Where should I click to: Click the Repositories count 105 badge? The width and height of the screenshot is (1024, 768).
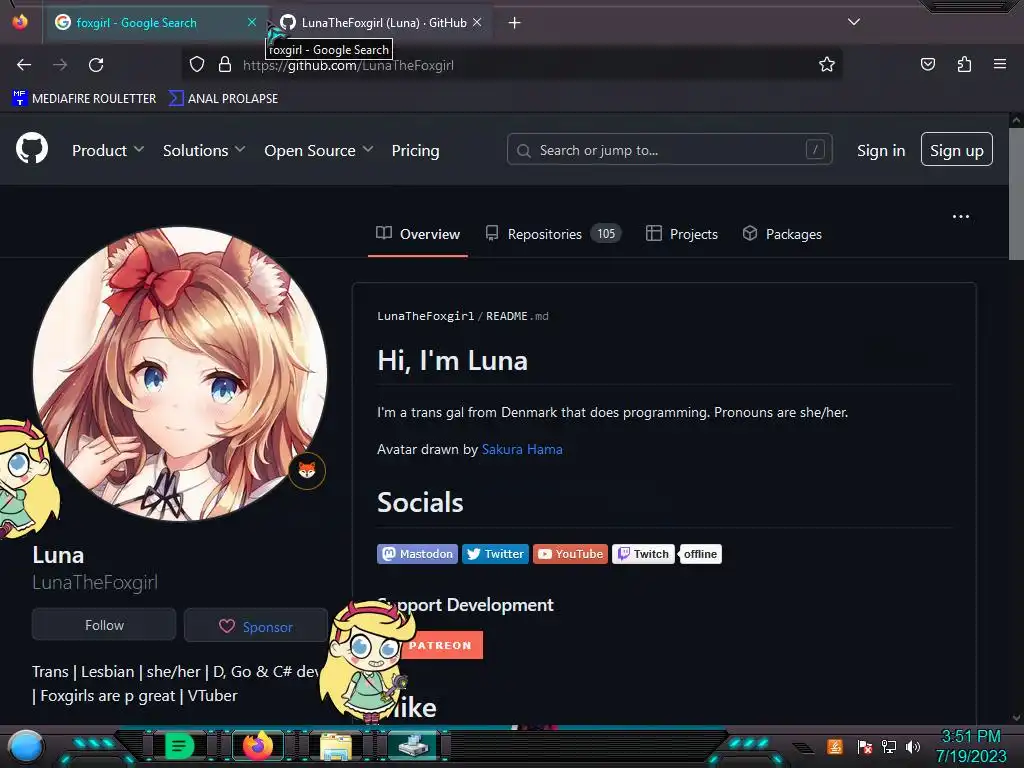[606, 233]
